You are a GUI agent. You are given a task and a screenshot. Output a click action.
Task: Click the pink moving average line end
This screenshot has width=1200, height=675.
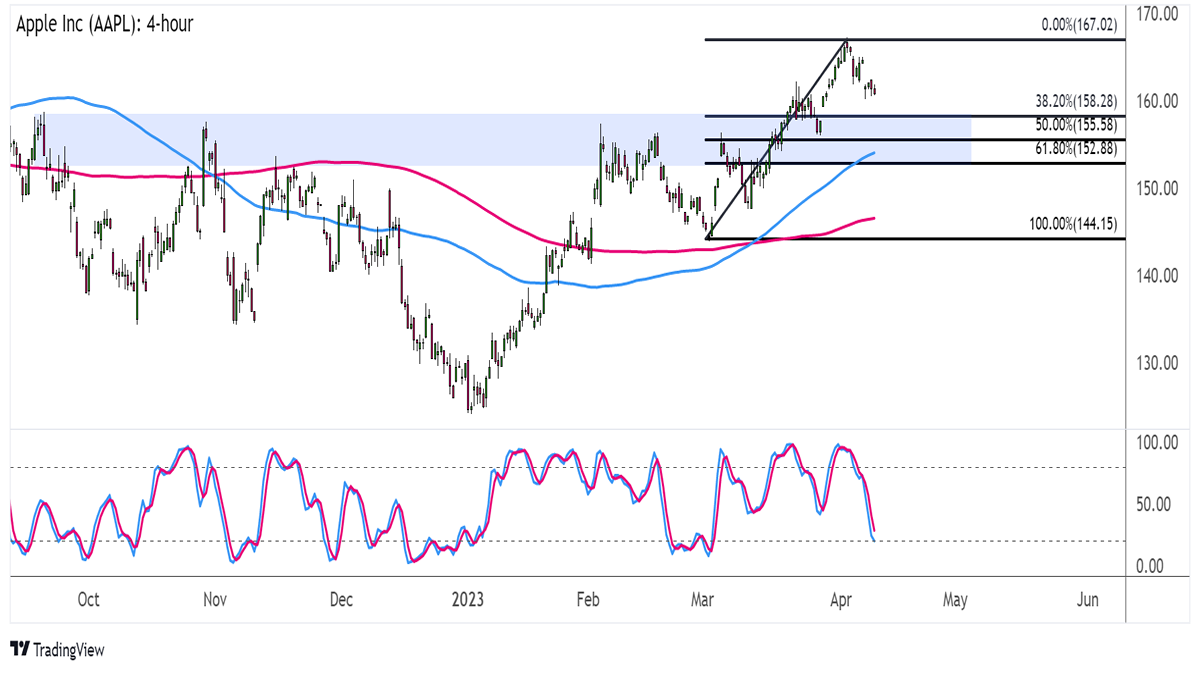pyautogui.click(x=872, y=218)
